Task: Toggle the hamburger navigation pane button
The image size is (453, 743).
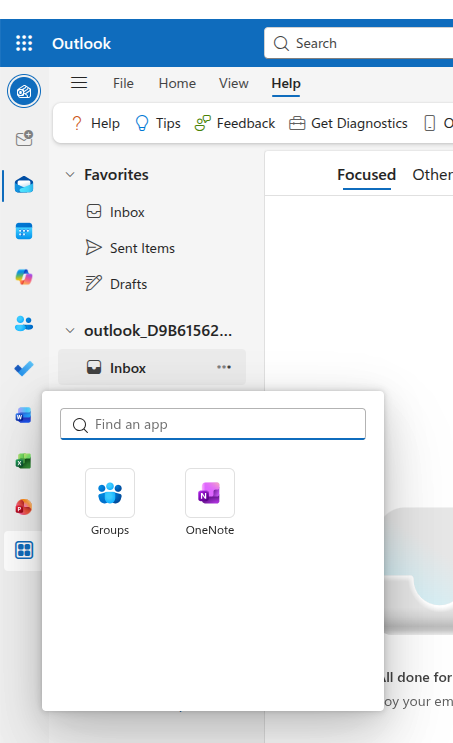Action: pyautogui.click(x=79, y=83)
